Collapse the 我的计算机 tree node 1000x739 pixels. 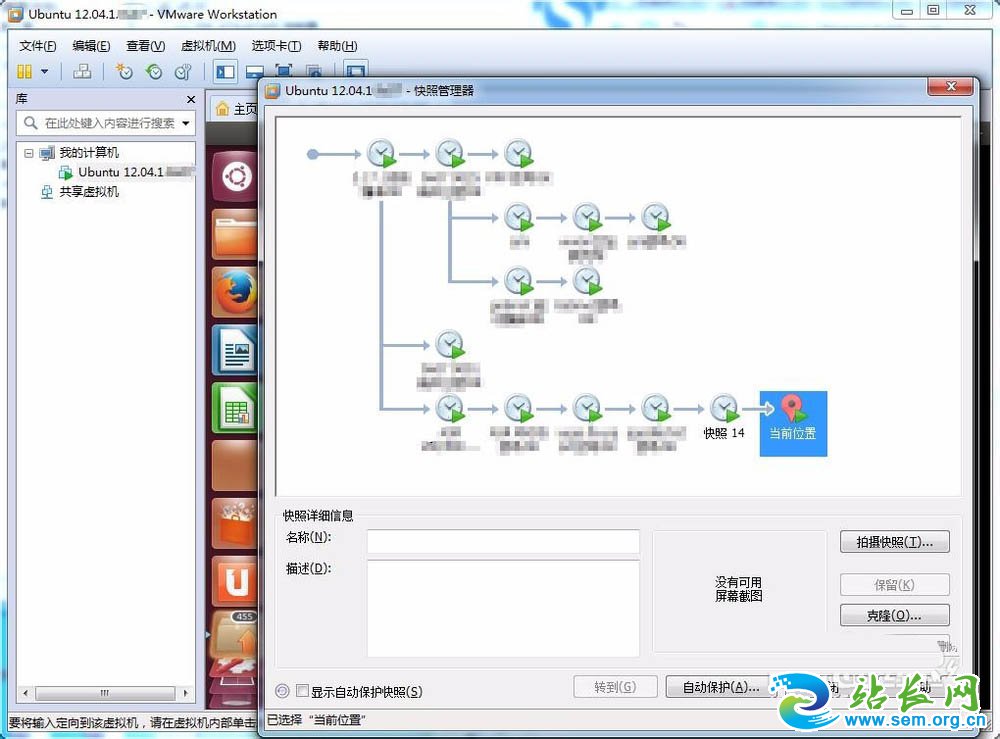pyautogui.click(x=29, y=153)
